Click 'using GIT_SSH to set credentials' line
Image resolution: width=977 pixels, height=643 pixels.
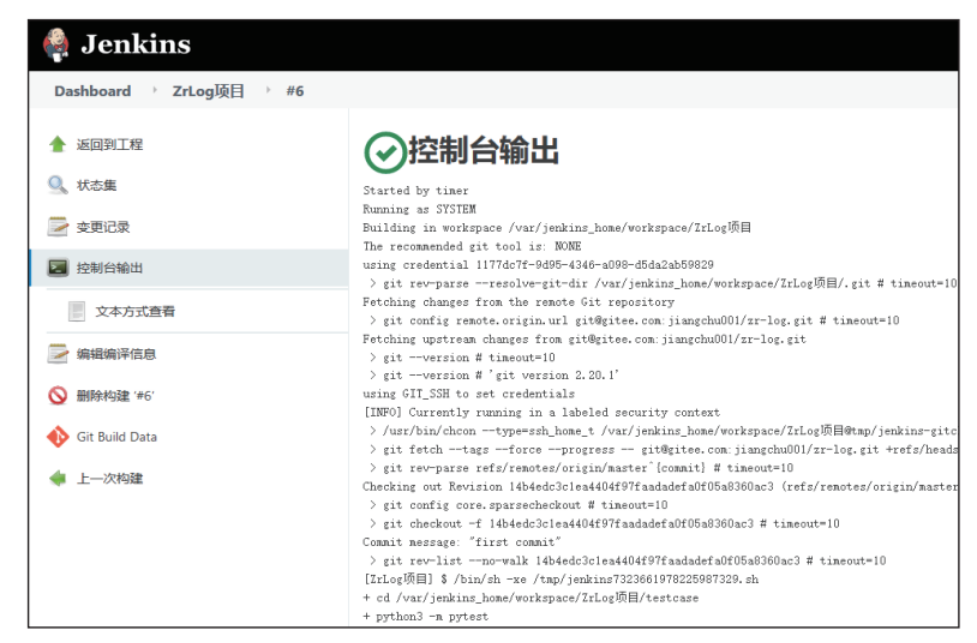(469, 394)
